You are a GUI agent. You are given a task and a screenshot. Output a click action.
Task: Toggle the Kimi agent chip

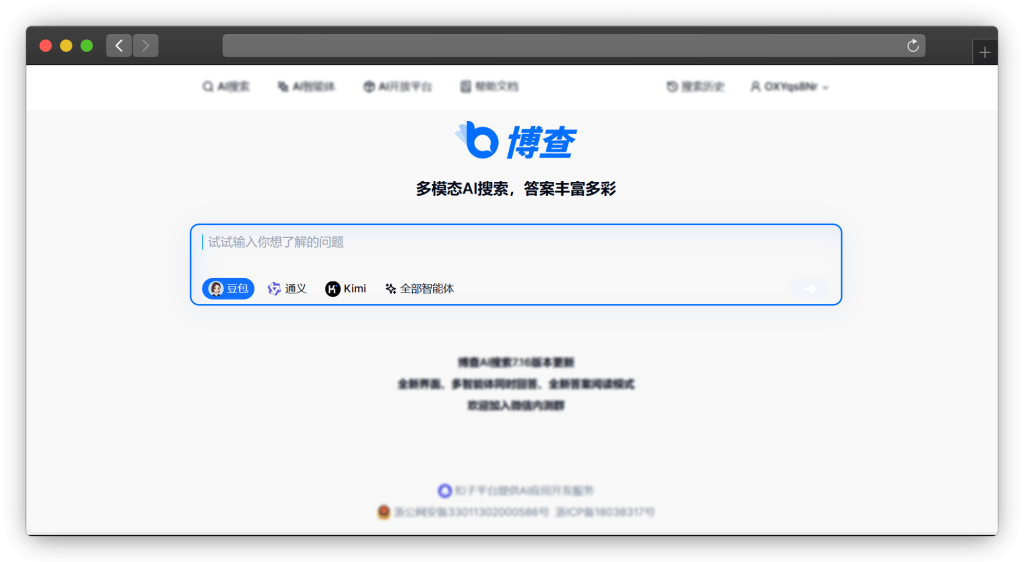tap(345, 289)
